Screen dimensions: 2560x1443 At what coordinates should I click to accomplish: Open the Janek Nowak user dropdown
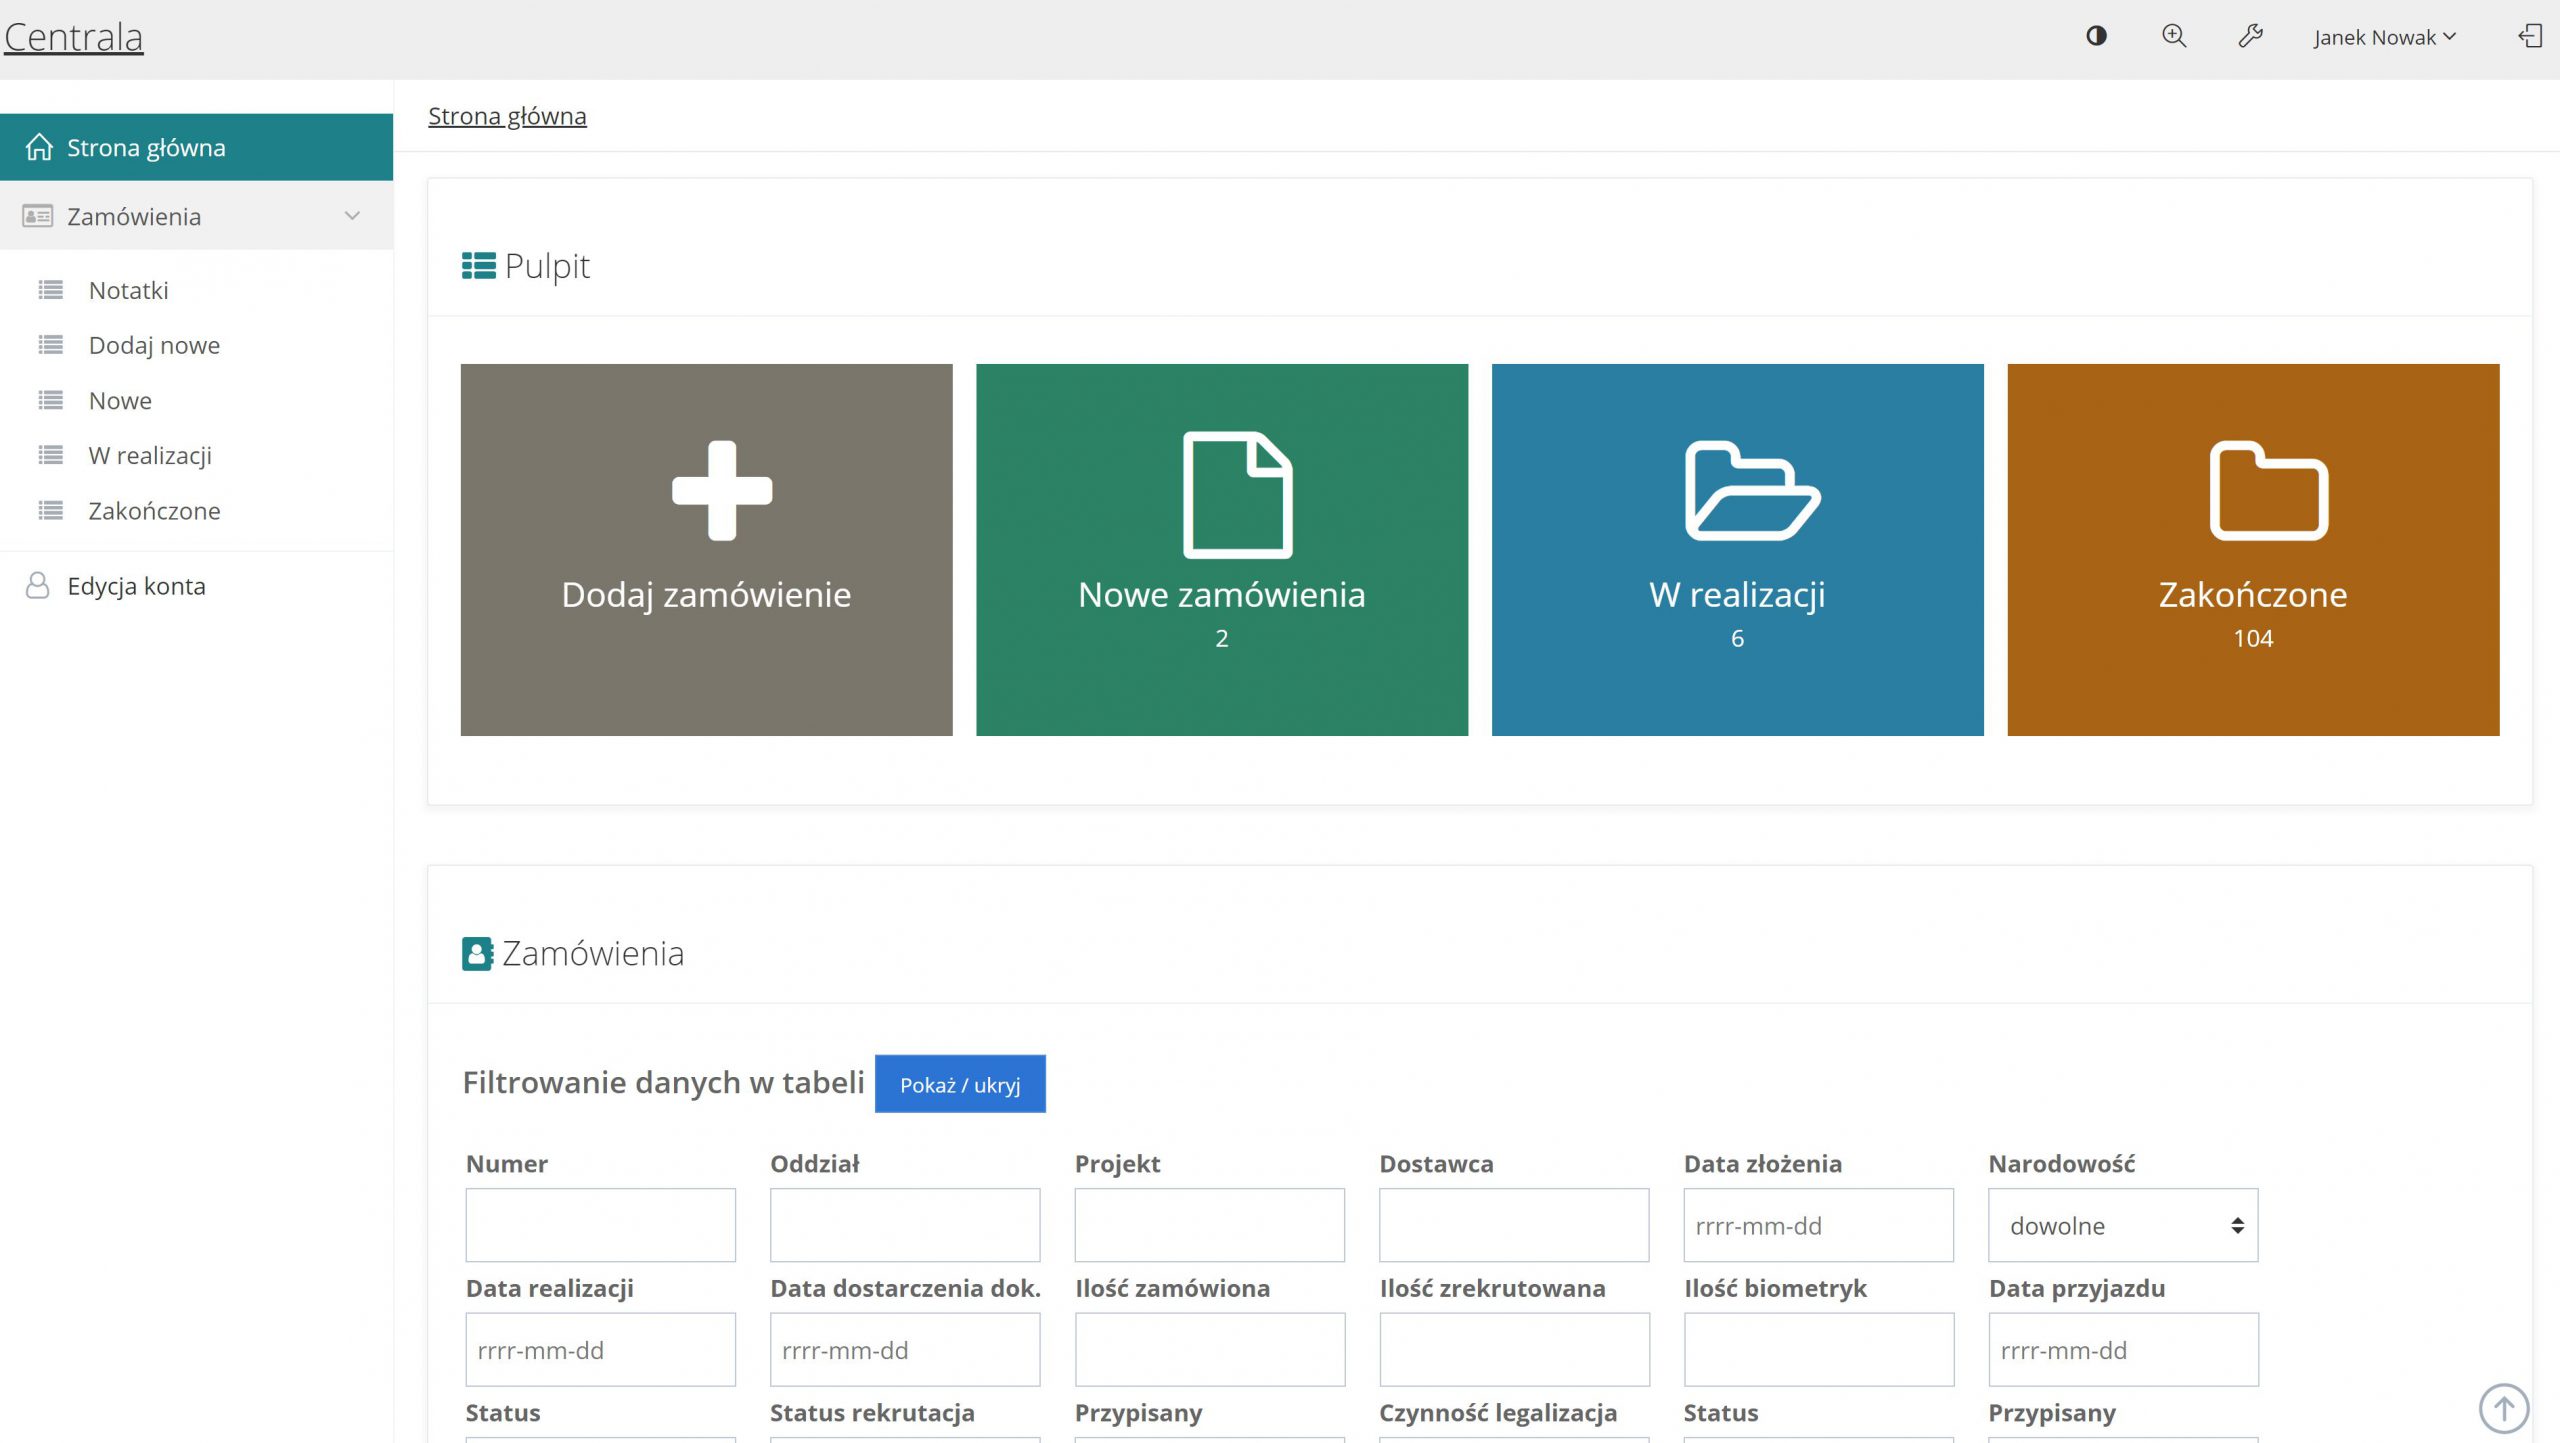point(2384,37)
